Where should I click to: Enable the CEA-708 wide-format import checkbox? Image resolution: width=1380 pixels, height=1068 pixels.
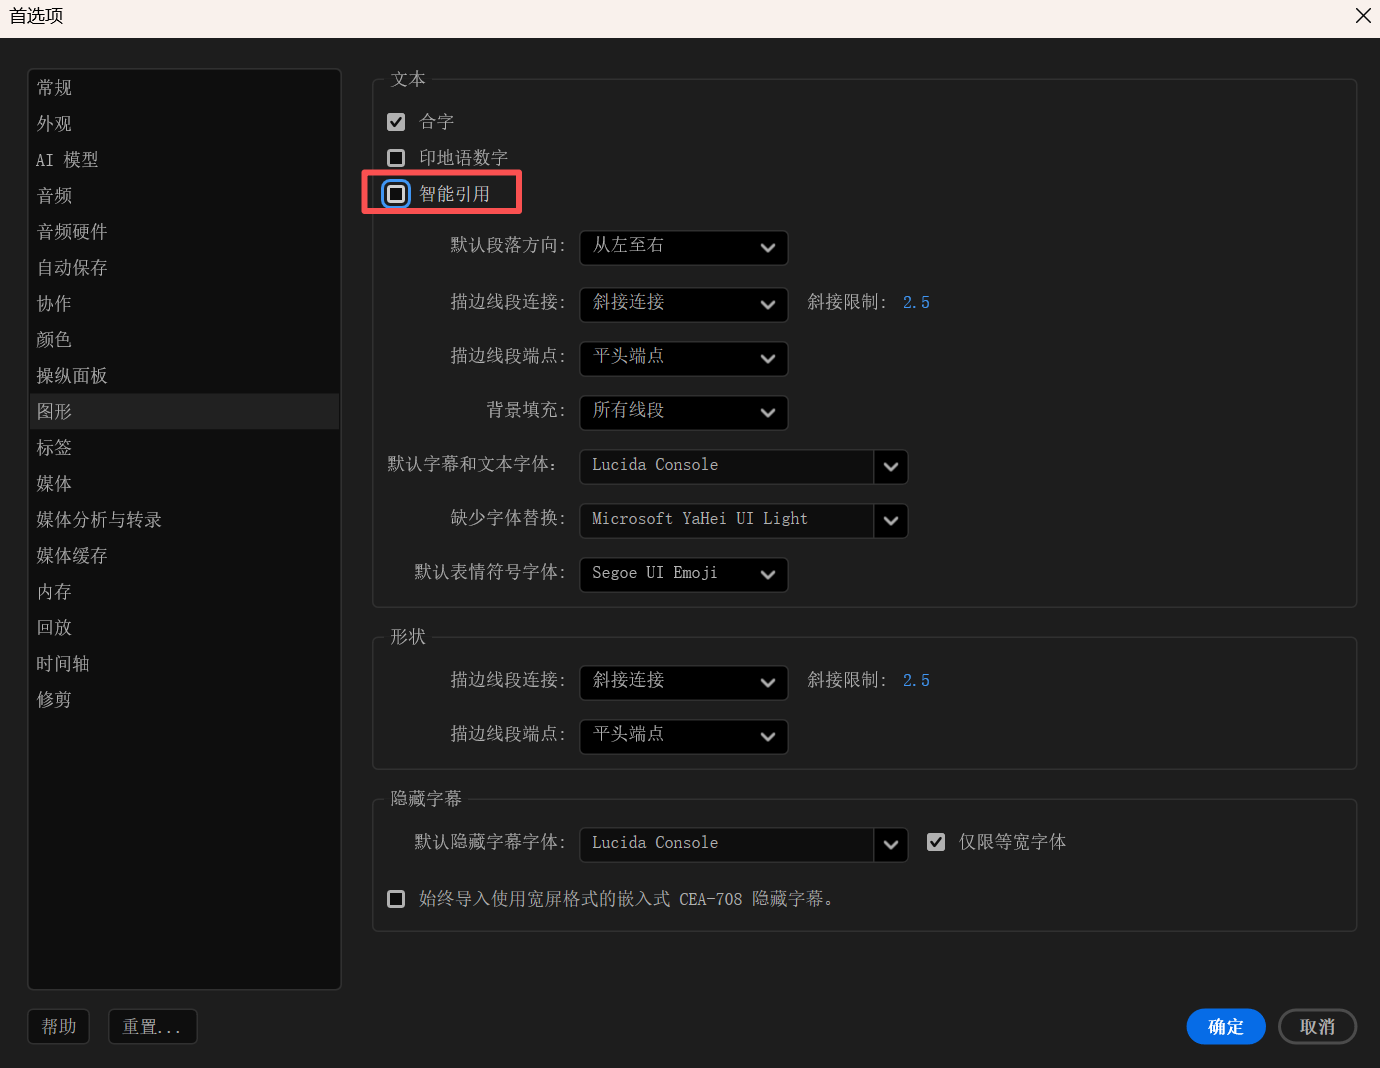[x=396, y=899]
